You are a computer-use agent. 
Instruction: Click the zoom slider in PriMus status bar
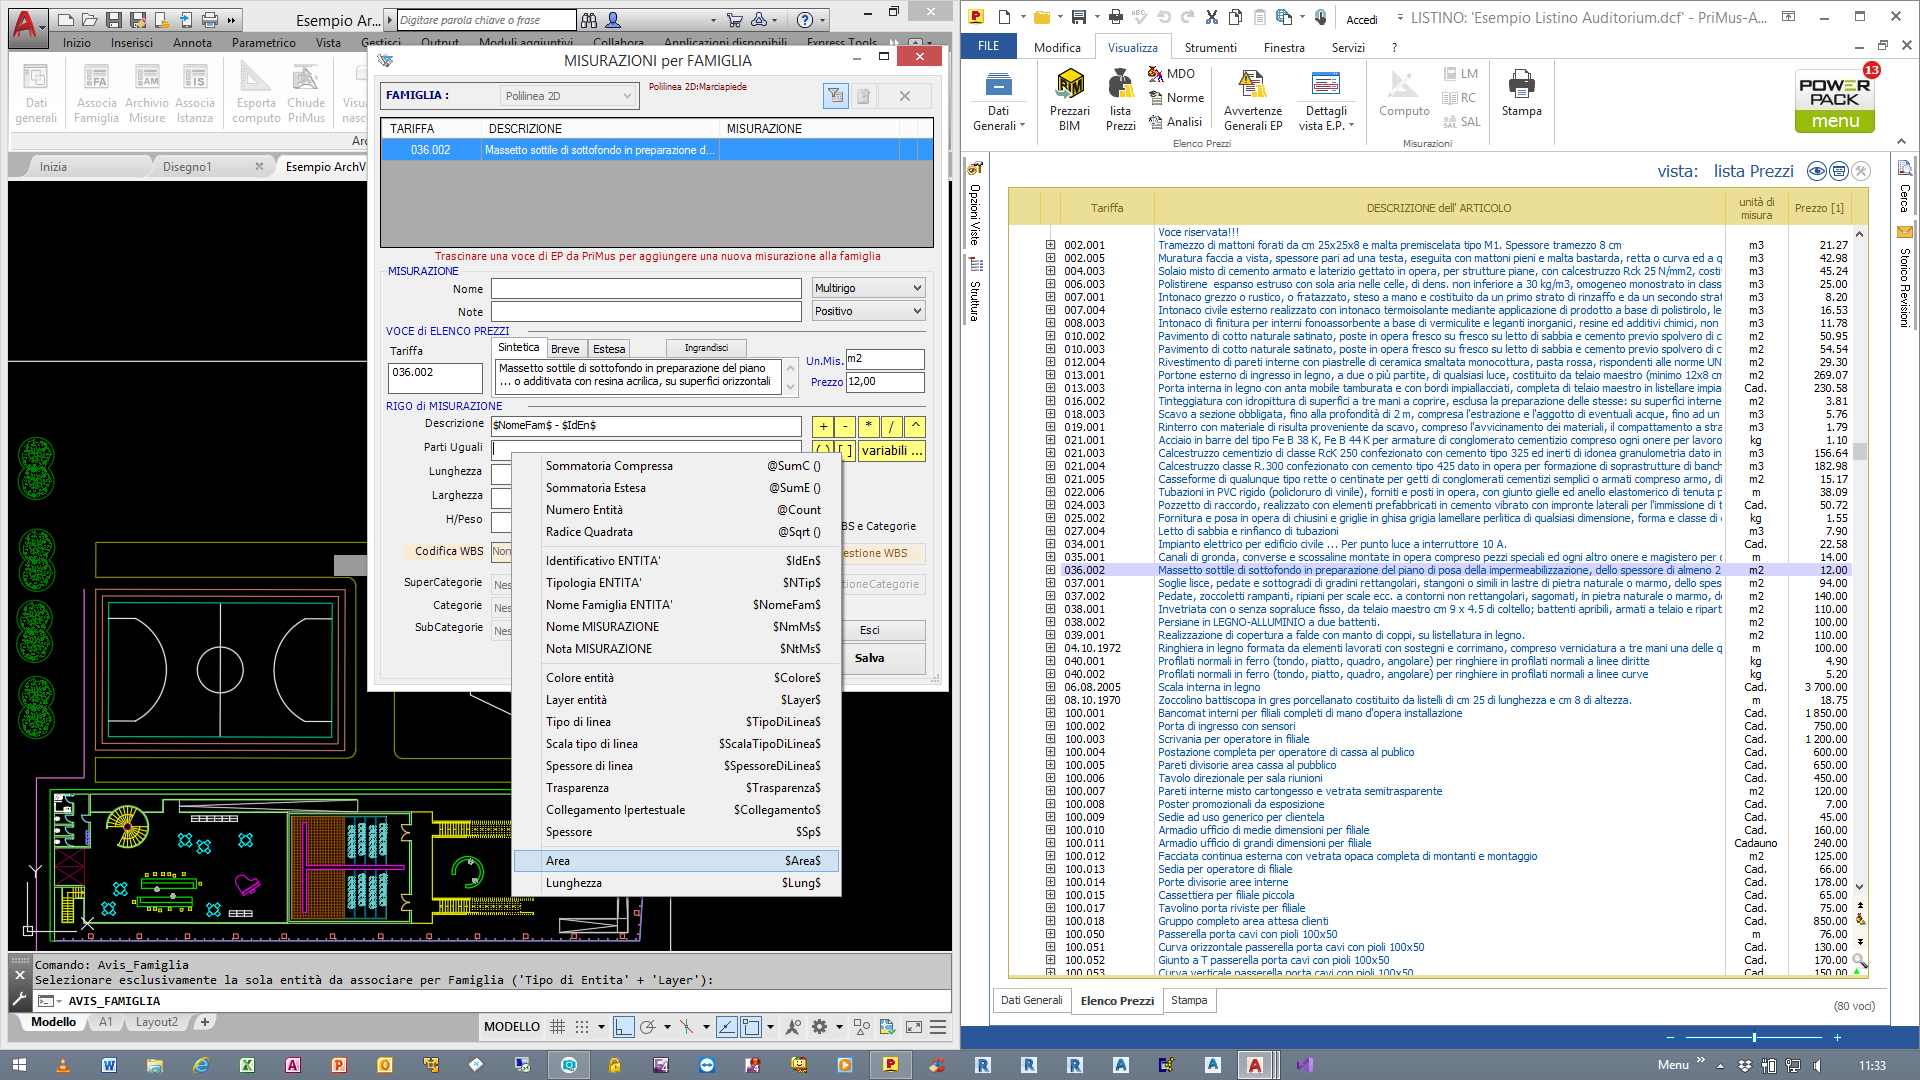pyautogui.click(x=1754, y=1038)
